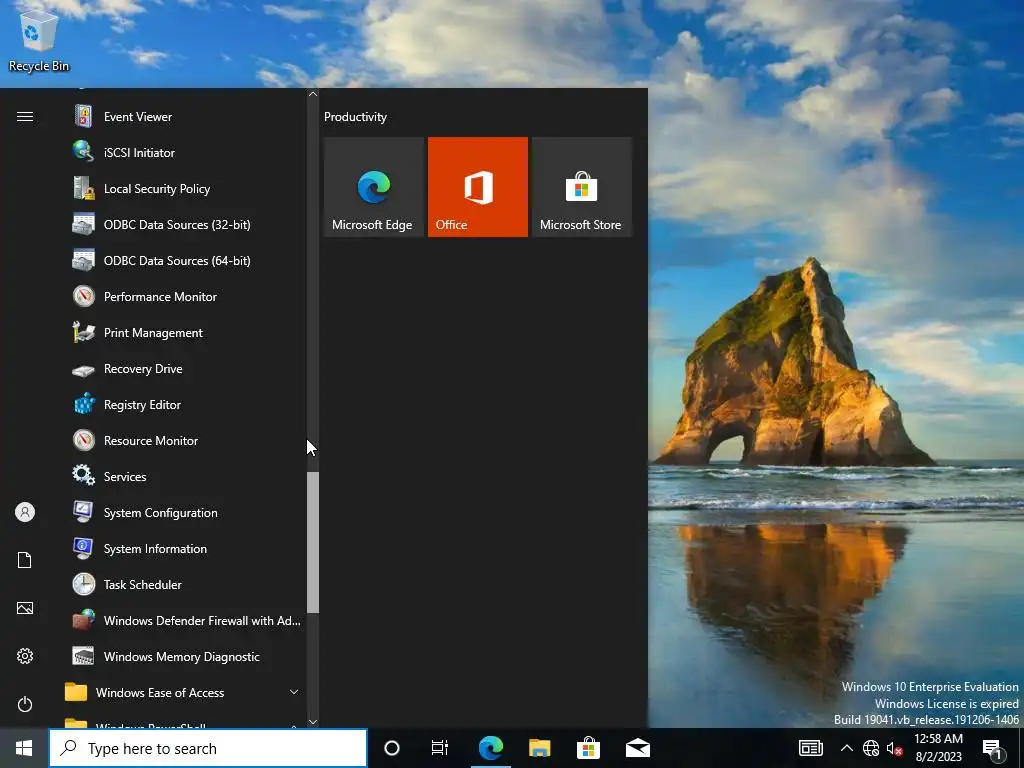
Task: Select the Recycle Bin desktop icon
Action: [x=39, y=41]
